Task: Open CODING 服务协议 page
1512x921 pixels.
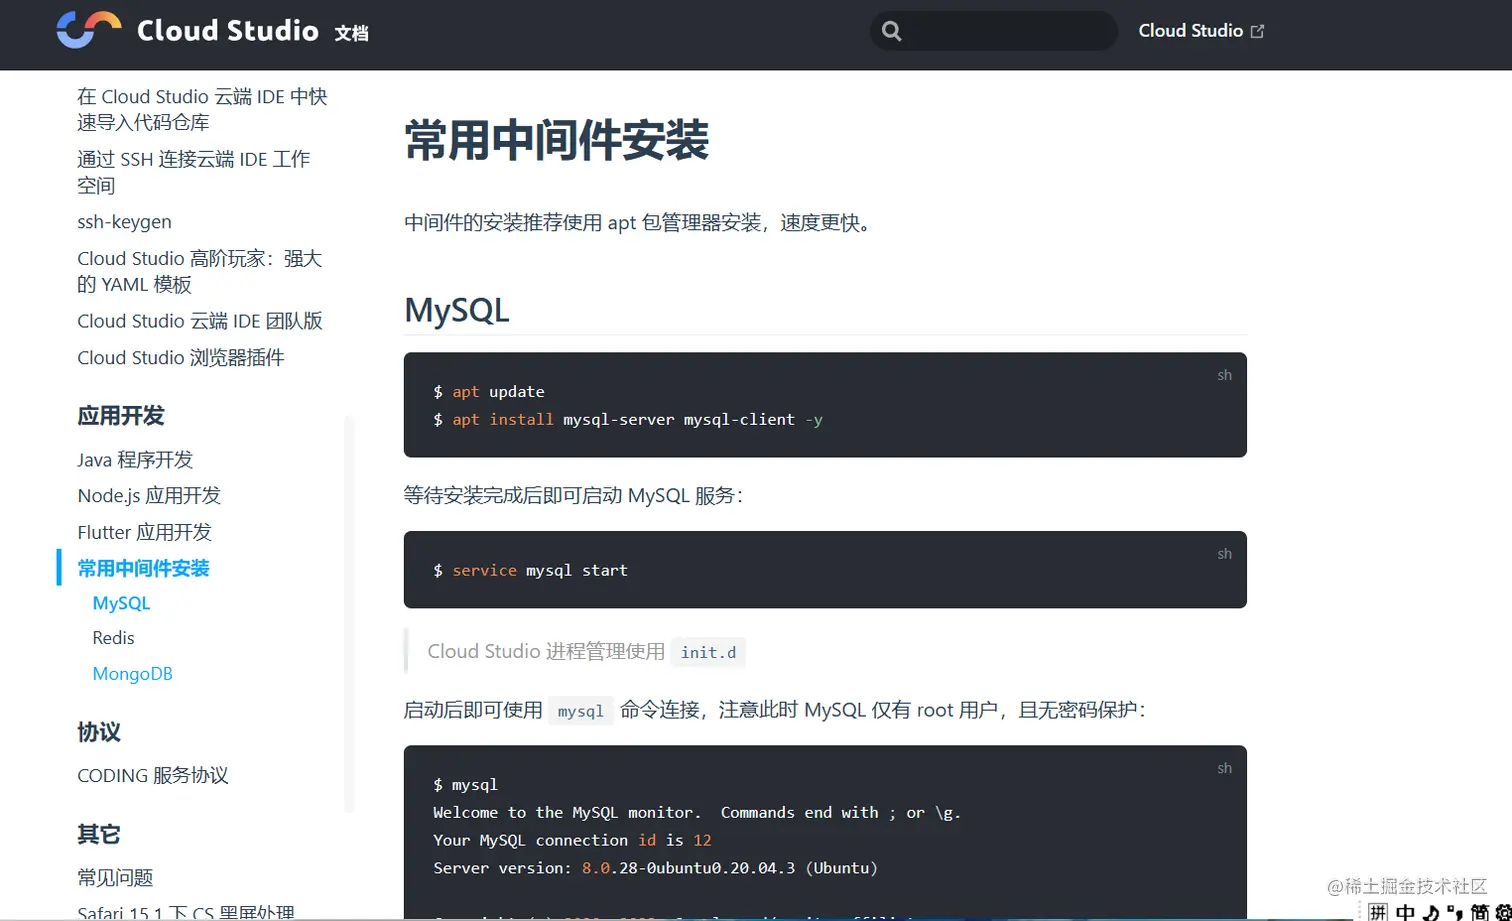Action: point(153,776)
